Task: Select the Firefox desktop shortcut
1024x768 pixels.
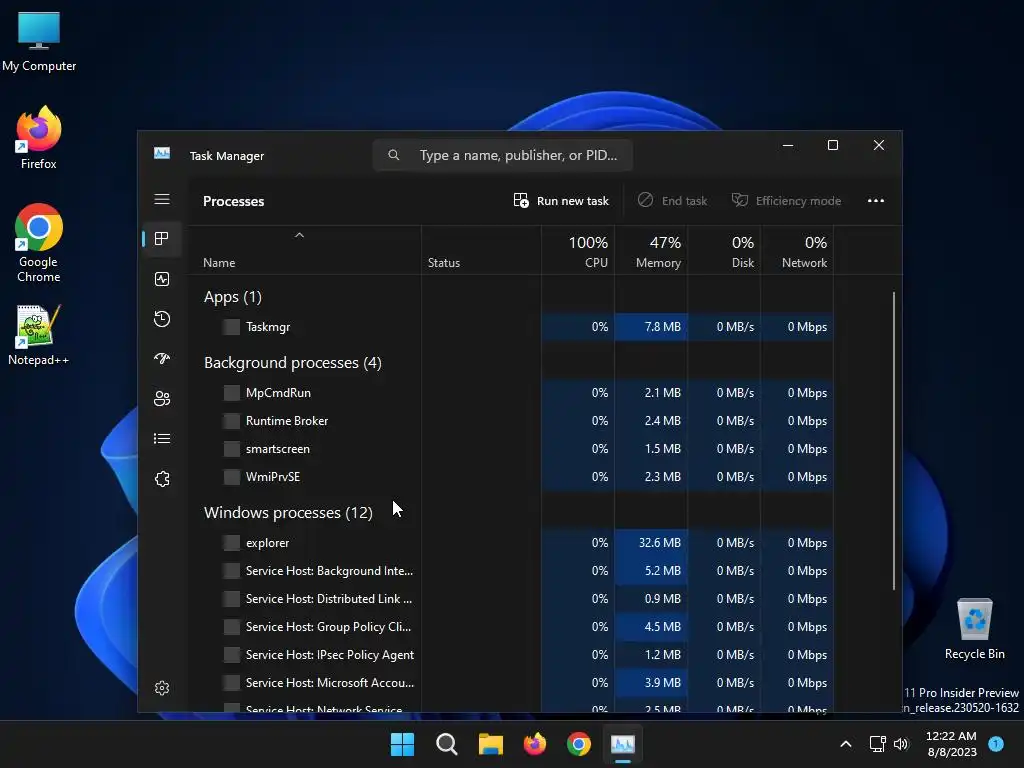Action: click(x=39, y=138)
